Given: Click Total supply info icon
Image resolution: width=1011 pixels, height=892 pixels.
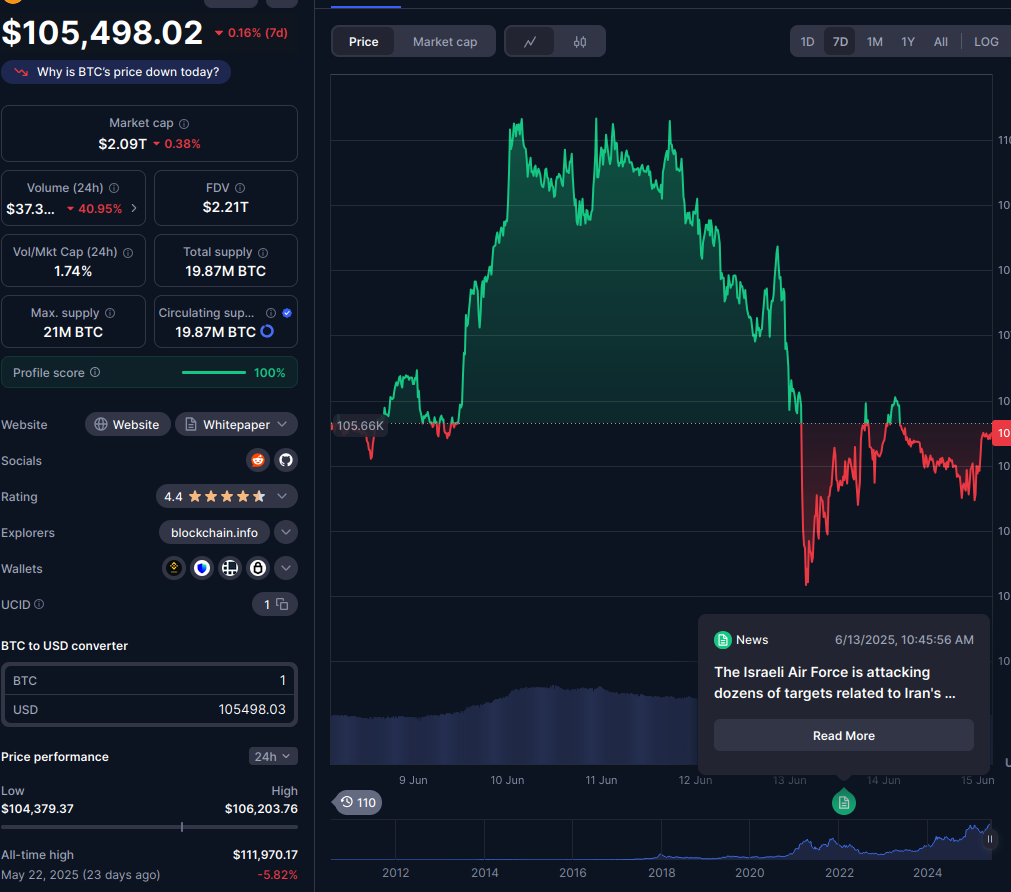Looking at the screenshot, I should (263, 253).
